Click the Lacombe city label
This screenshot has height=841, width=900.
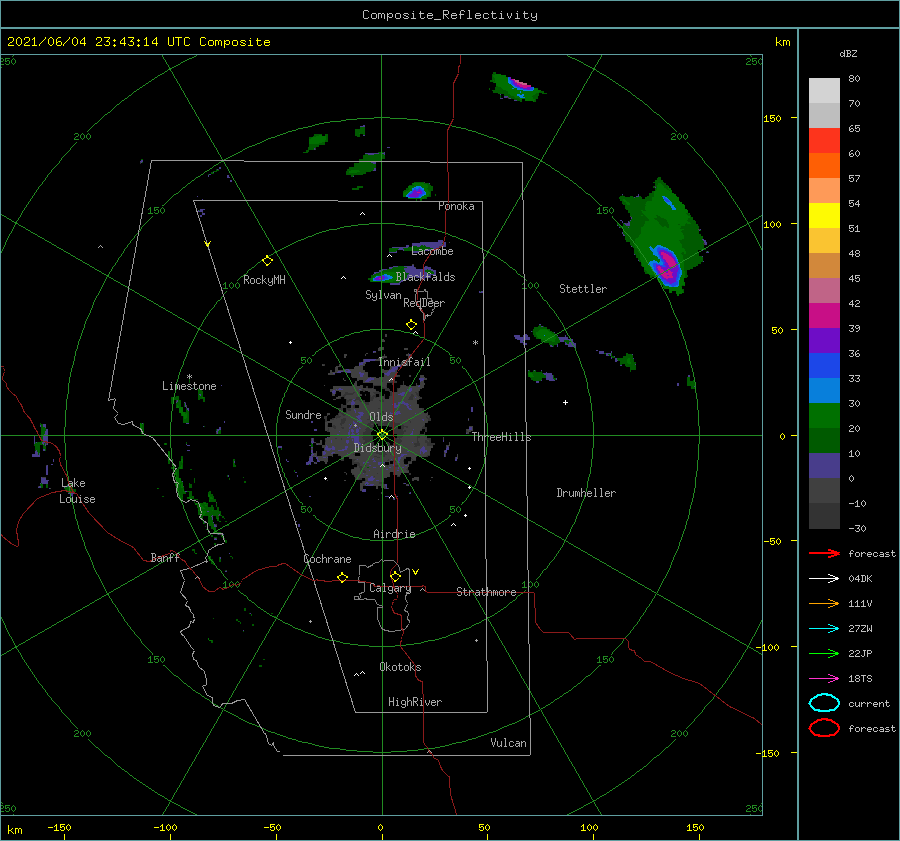point(432,251)
